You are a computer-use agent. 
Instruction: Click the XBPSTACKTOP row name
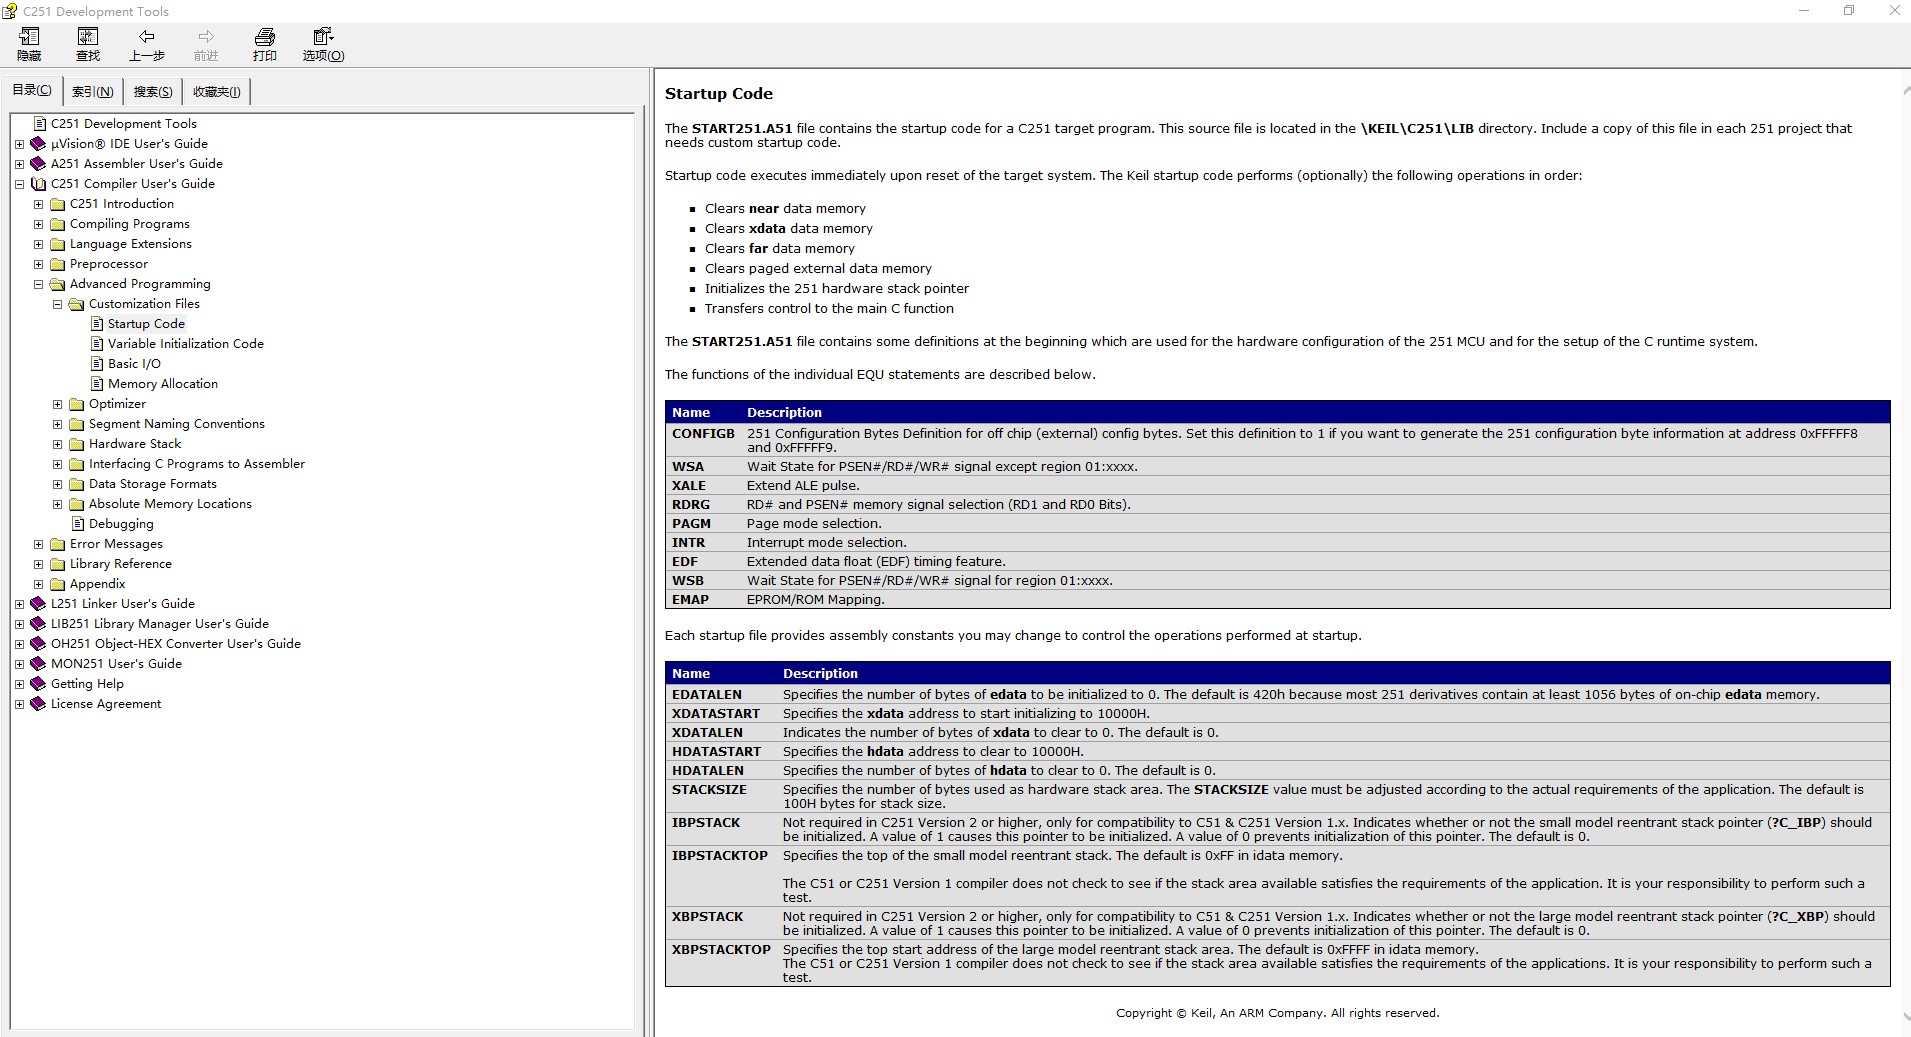pyautogui.click(x=721, y=949)
